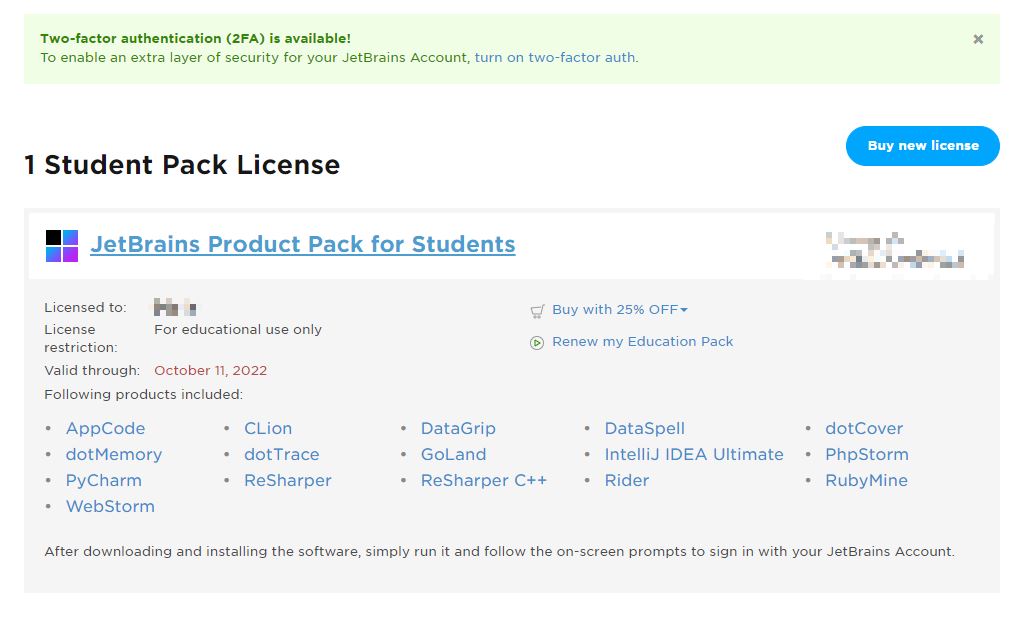The height and width of the screenshot is (617, 1028).
Task: Open the ReSharper C++ product link
Action: 484,481
